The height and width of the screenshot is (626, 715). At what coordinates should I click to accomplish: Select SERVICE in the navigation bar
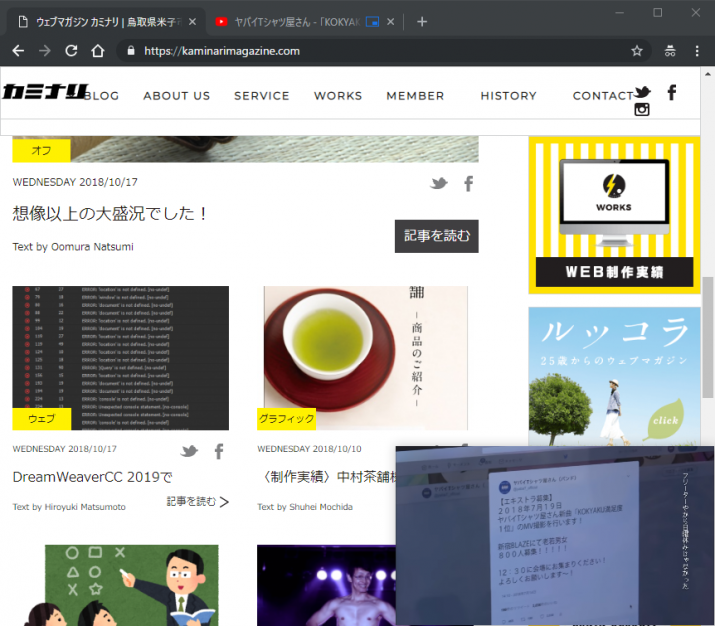262,96
